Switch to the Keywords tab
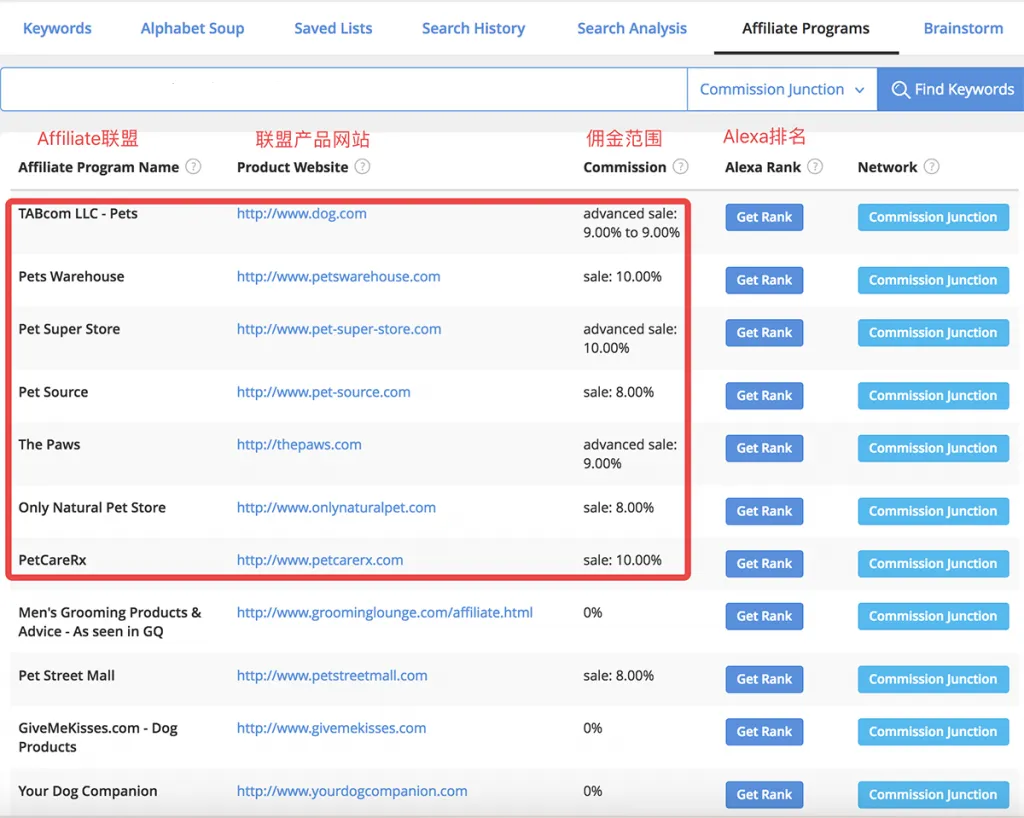Viewport: 1024px width, 818px height. 57,28
